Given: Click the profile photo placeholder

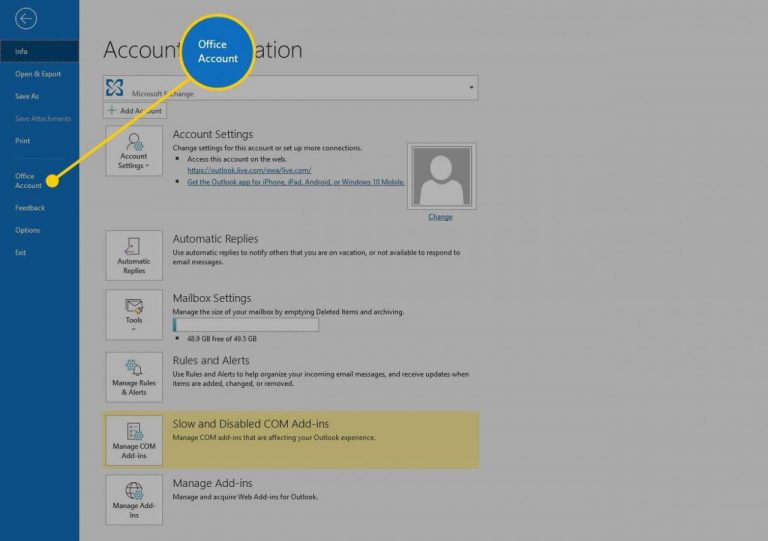Looking at the screenshot, I should click(441, 176).
